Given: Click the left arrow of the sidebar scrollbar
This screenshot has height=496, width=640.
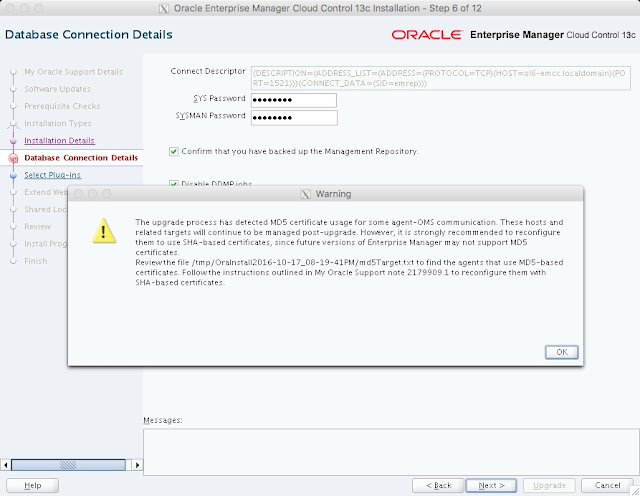Looking at the screenshot, I should tap(5, 465).
